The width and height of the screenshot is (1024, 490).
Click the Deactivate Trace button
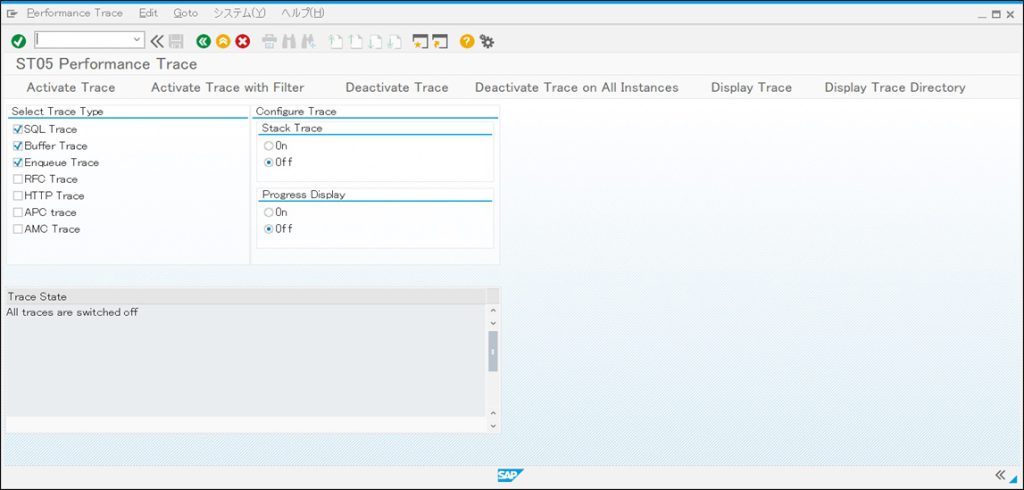click(x=396, y=88)
